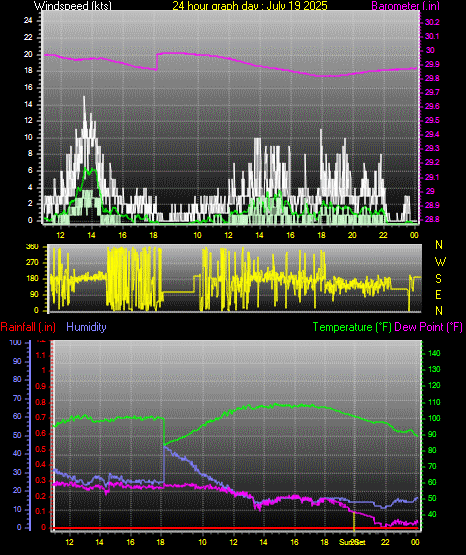Click the 30.2 barometer scale value
Image resolution: width=466 pixels, height=555 pixels.
click(x=432, y=22)
